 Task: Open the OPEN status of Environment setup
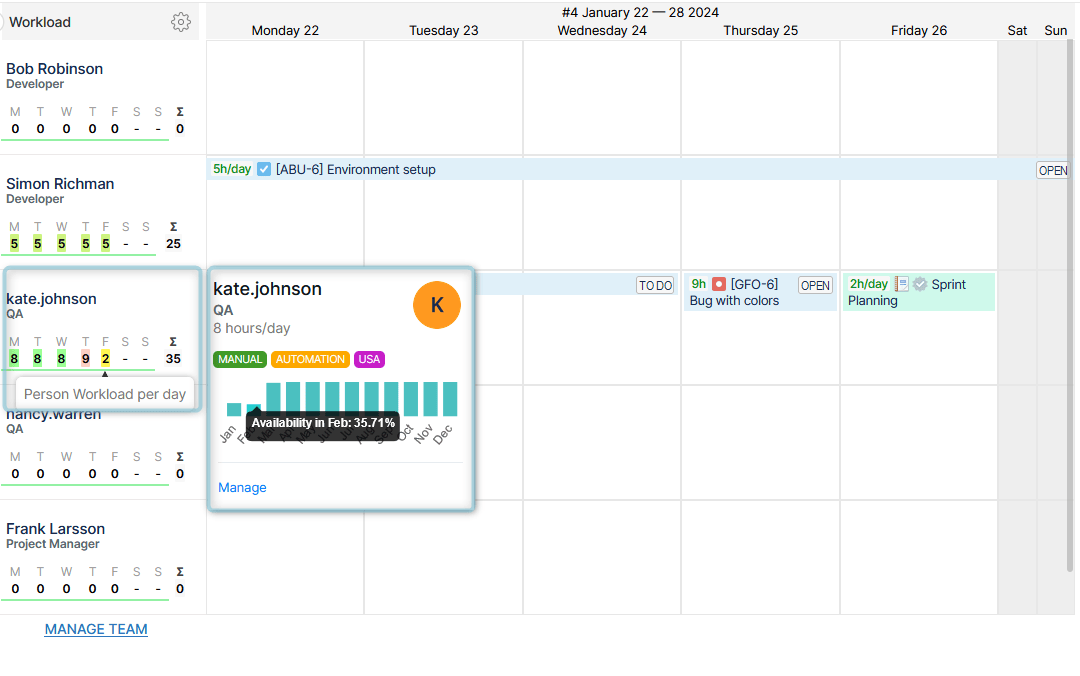[1052, 170]
